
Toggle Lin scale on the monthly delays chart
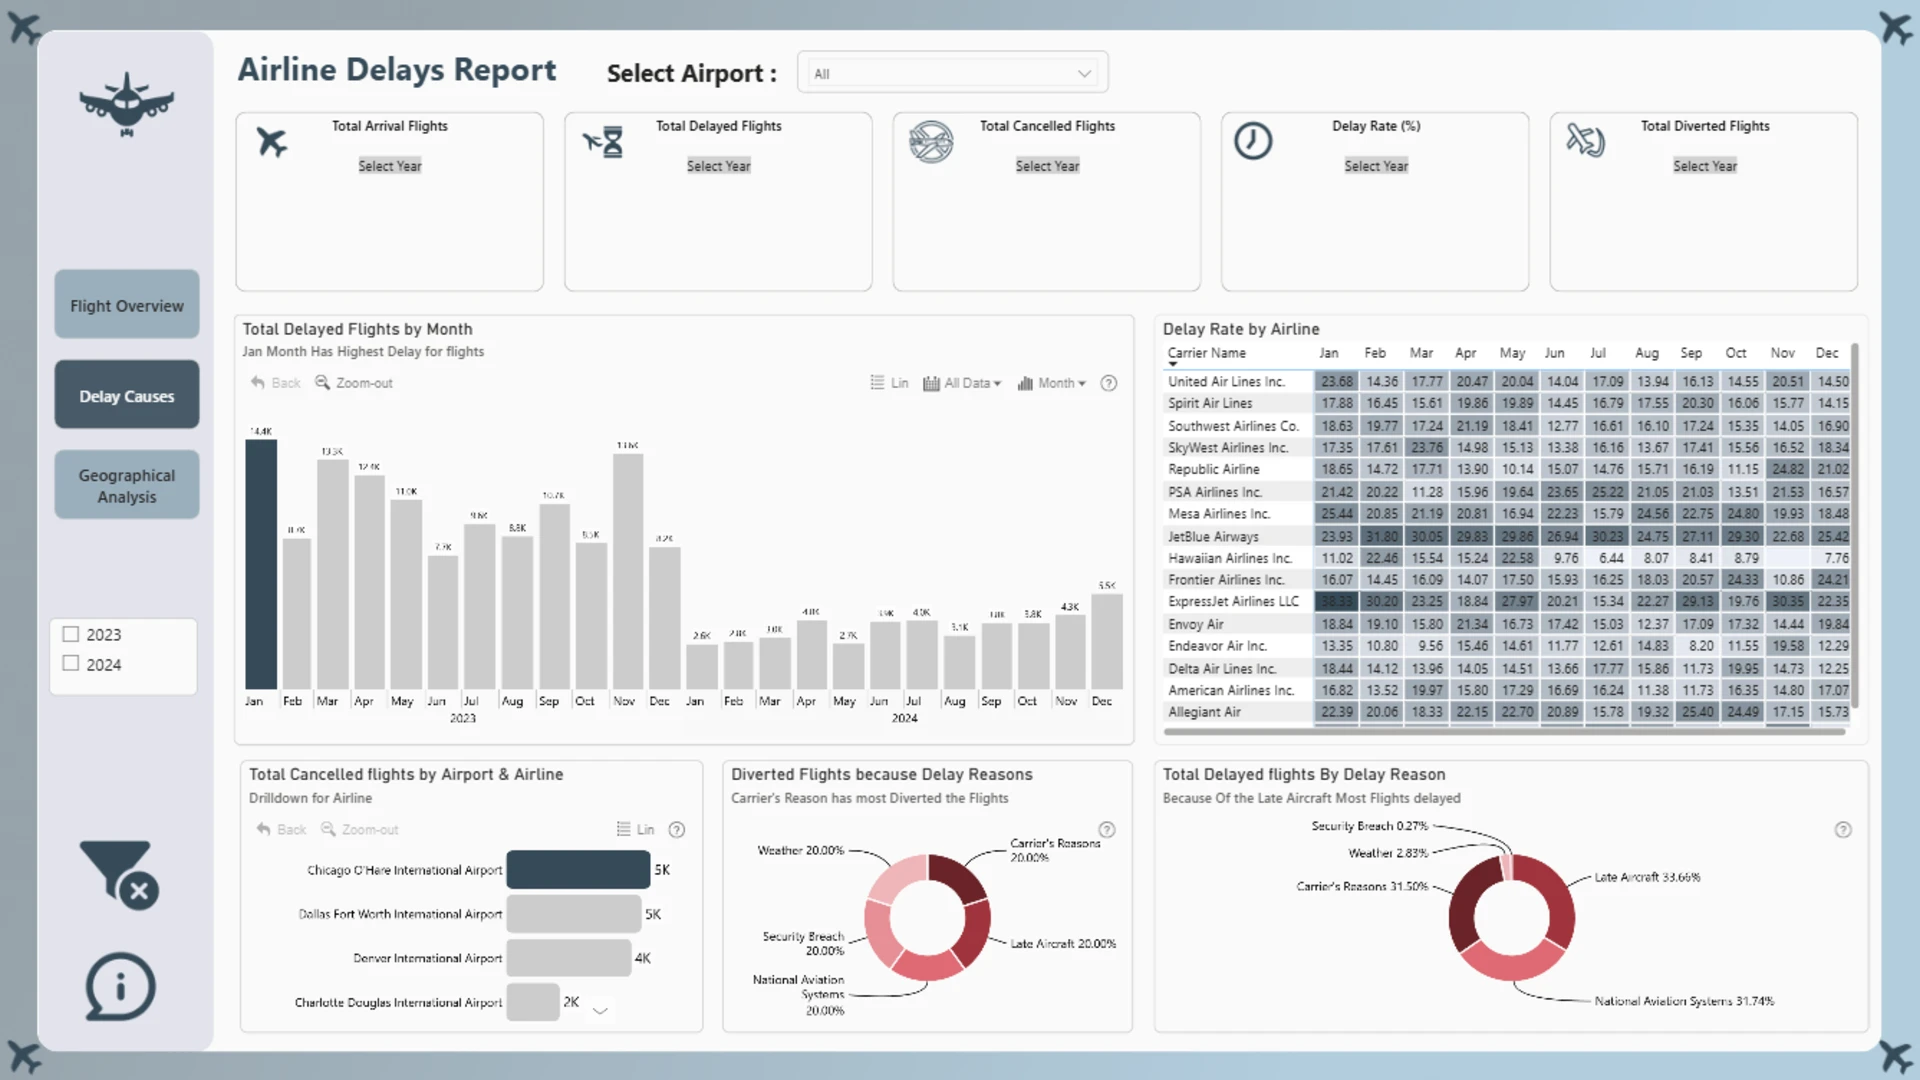(x=889, y=383)
